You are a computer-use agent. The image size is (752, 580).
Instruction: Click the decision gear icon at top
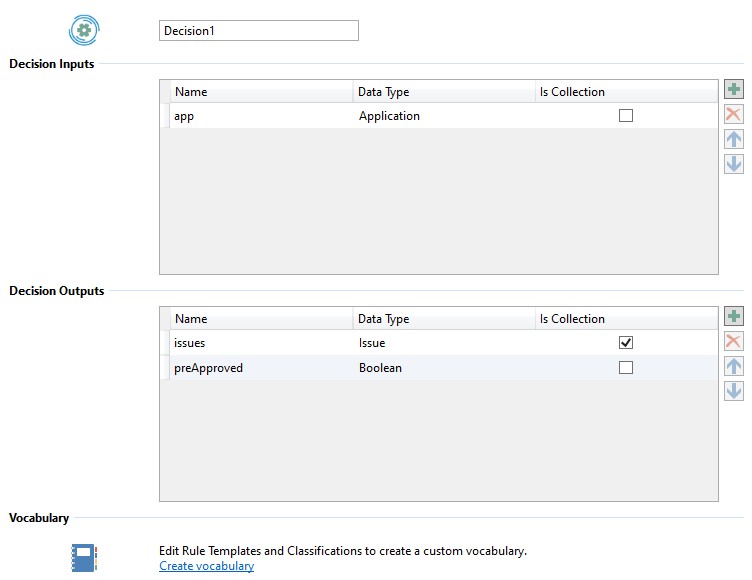pyautogui.click(x=84, y=30)
